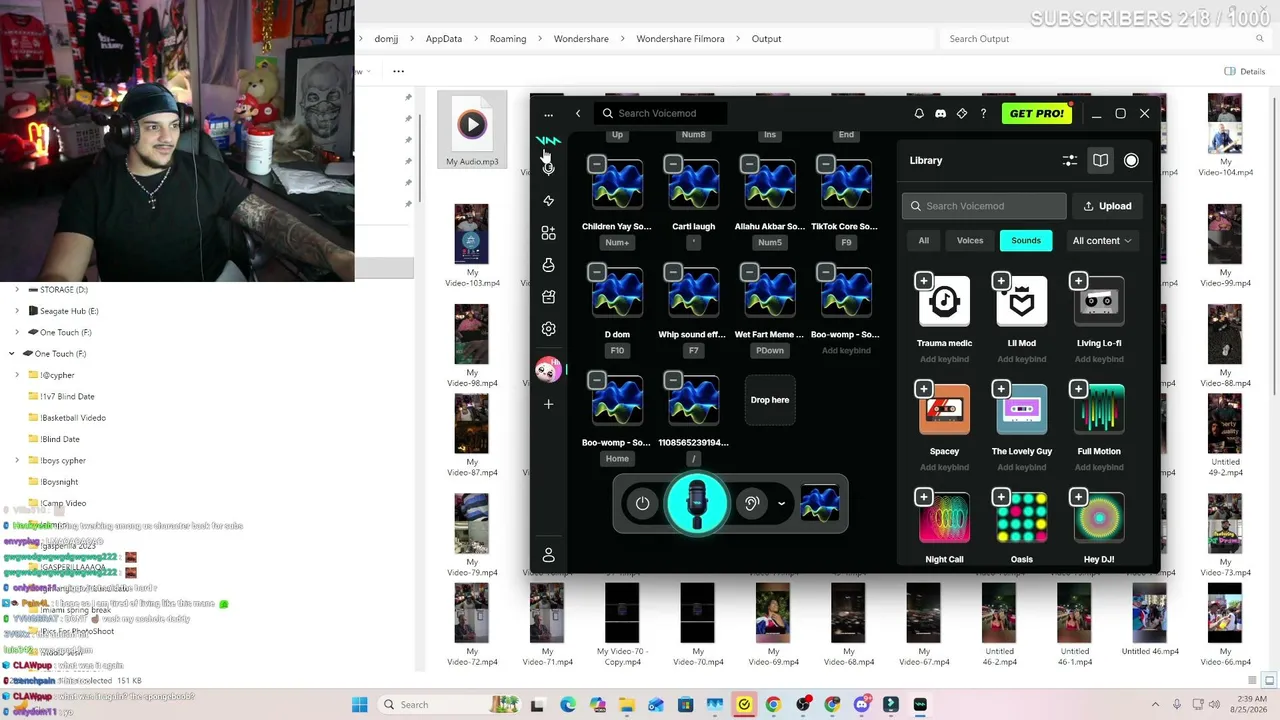1280x720 pixels.
Task: Play the Whip sound effect pad
Action: (693, 292)
